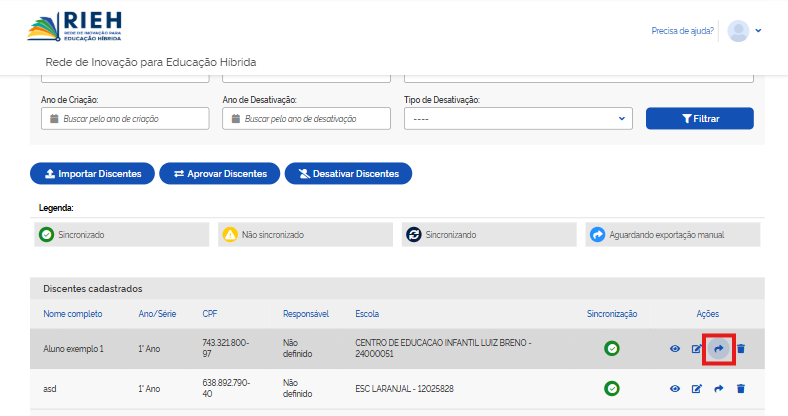788x416 pixels.
Task: Delete 'Aluno exemplo 1' with trash icon
Action: (x=741, y=348)
